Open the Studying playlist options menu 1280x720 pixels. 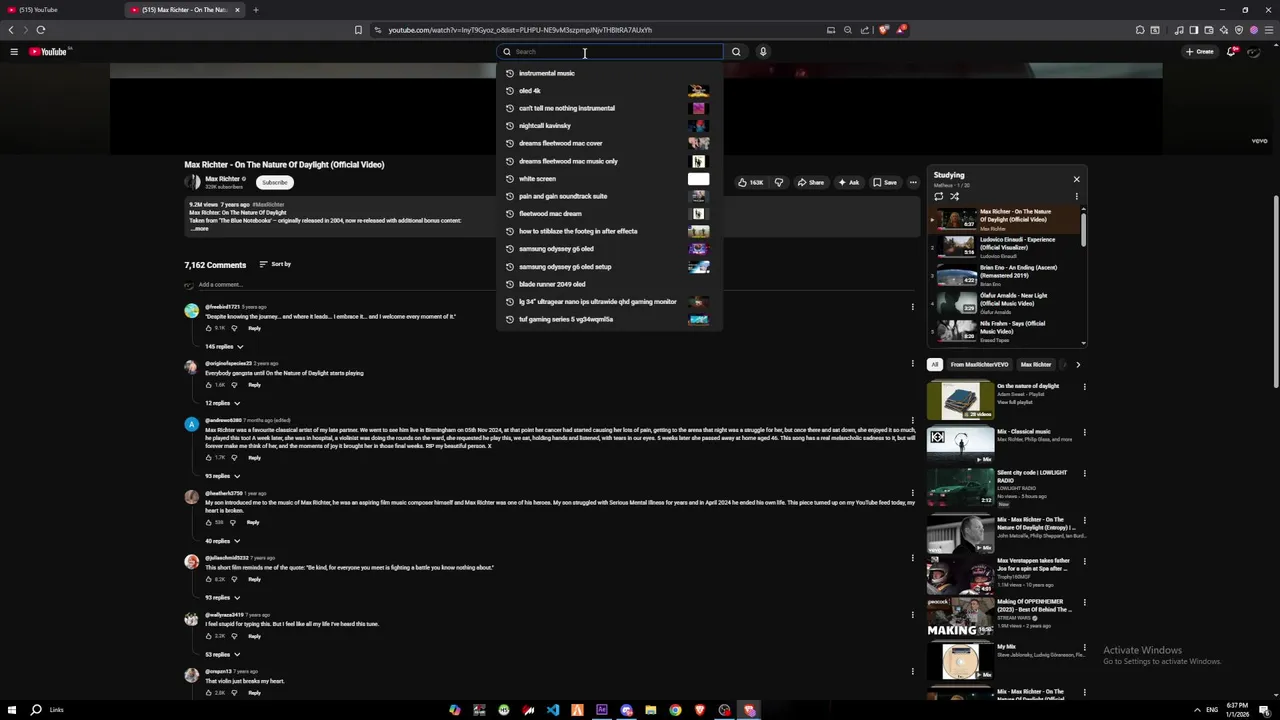click(1077, 197)
